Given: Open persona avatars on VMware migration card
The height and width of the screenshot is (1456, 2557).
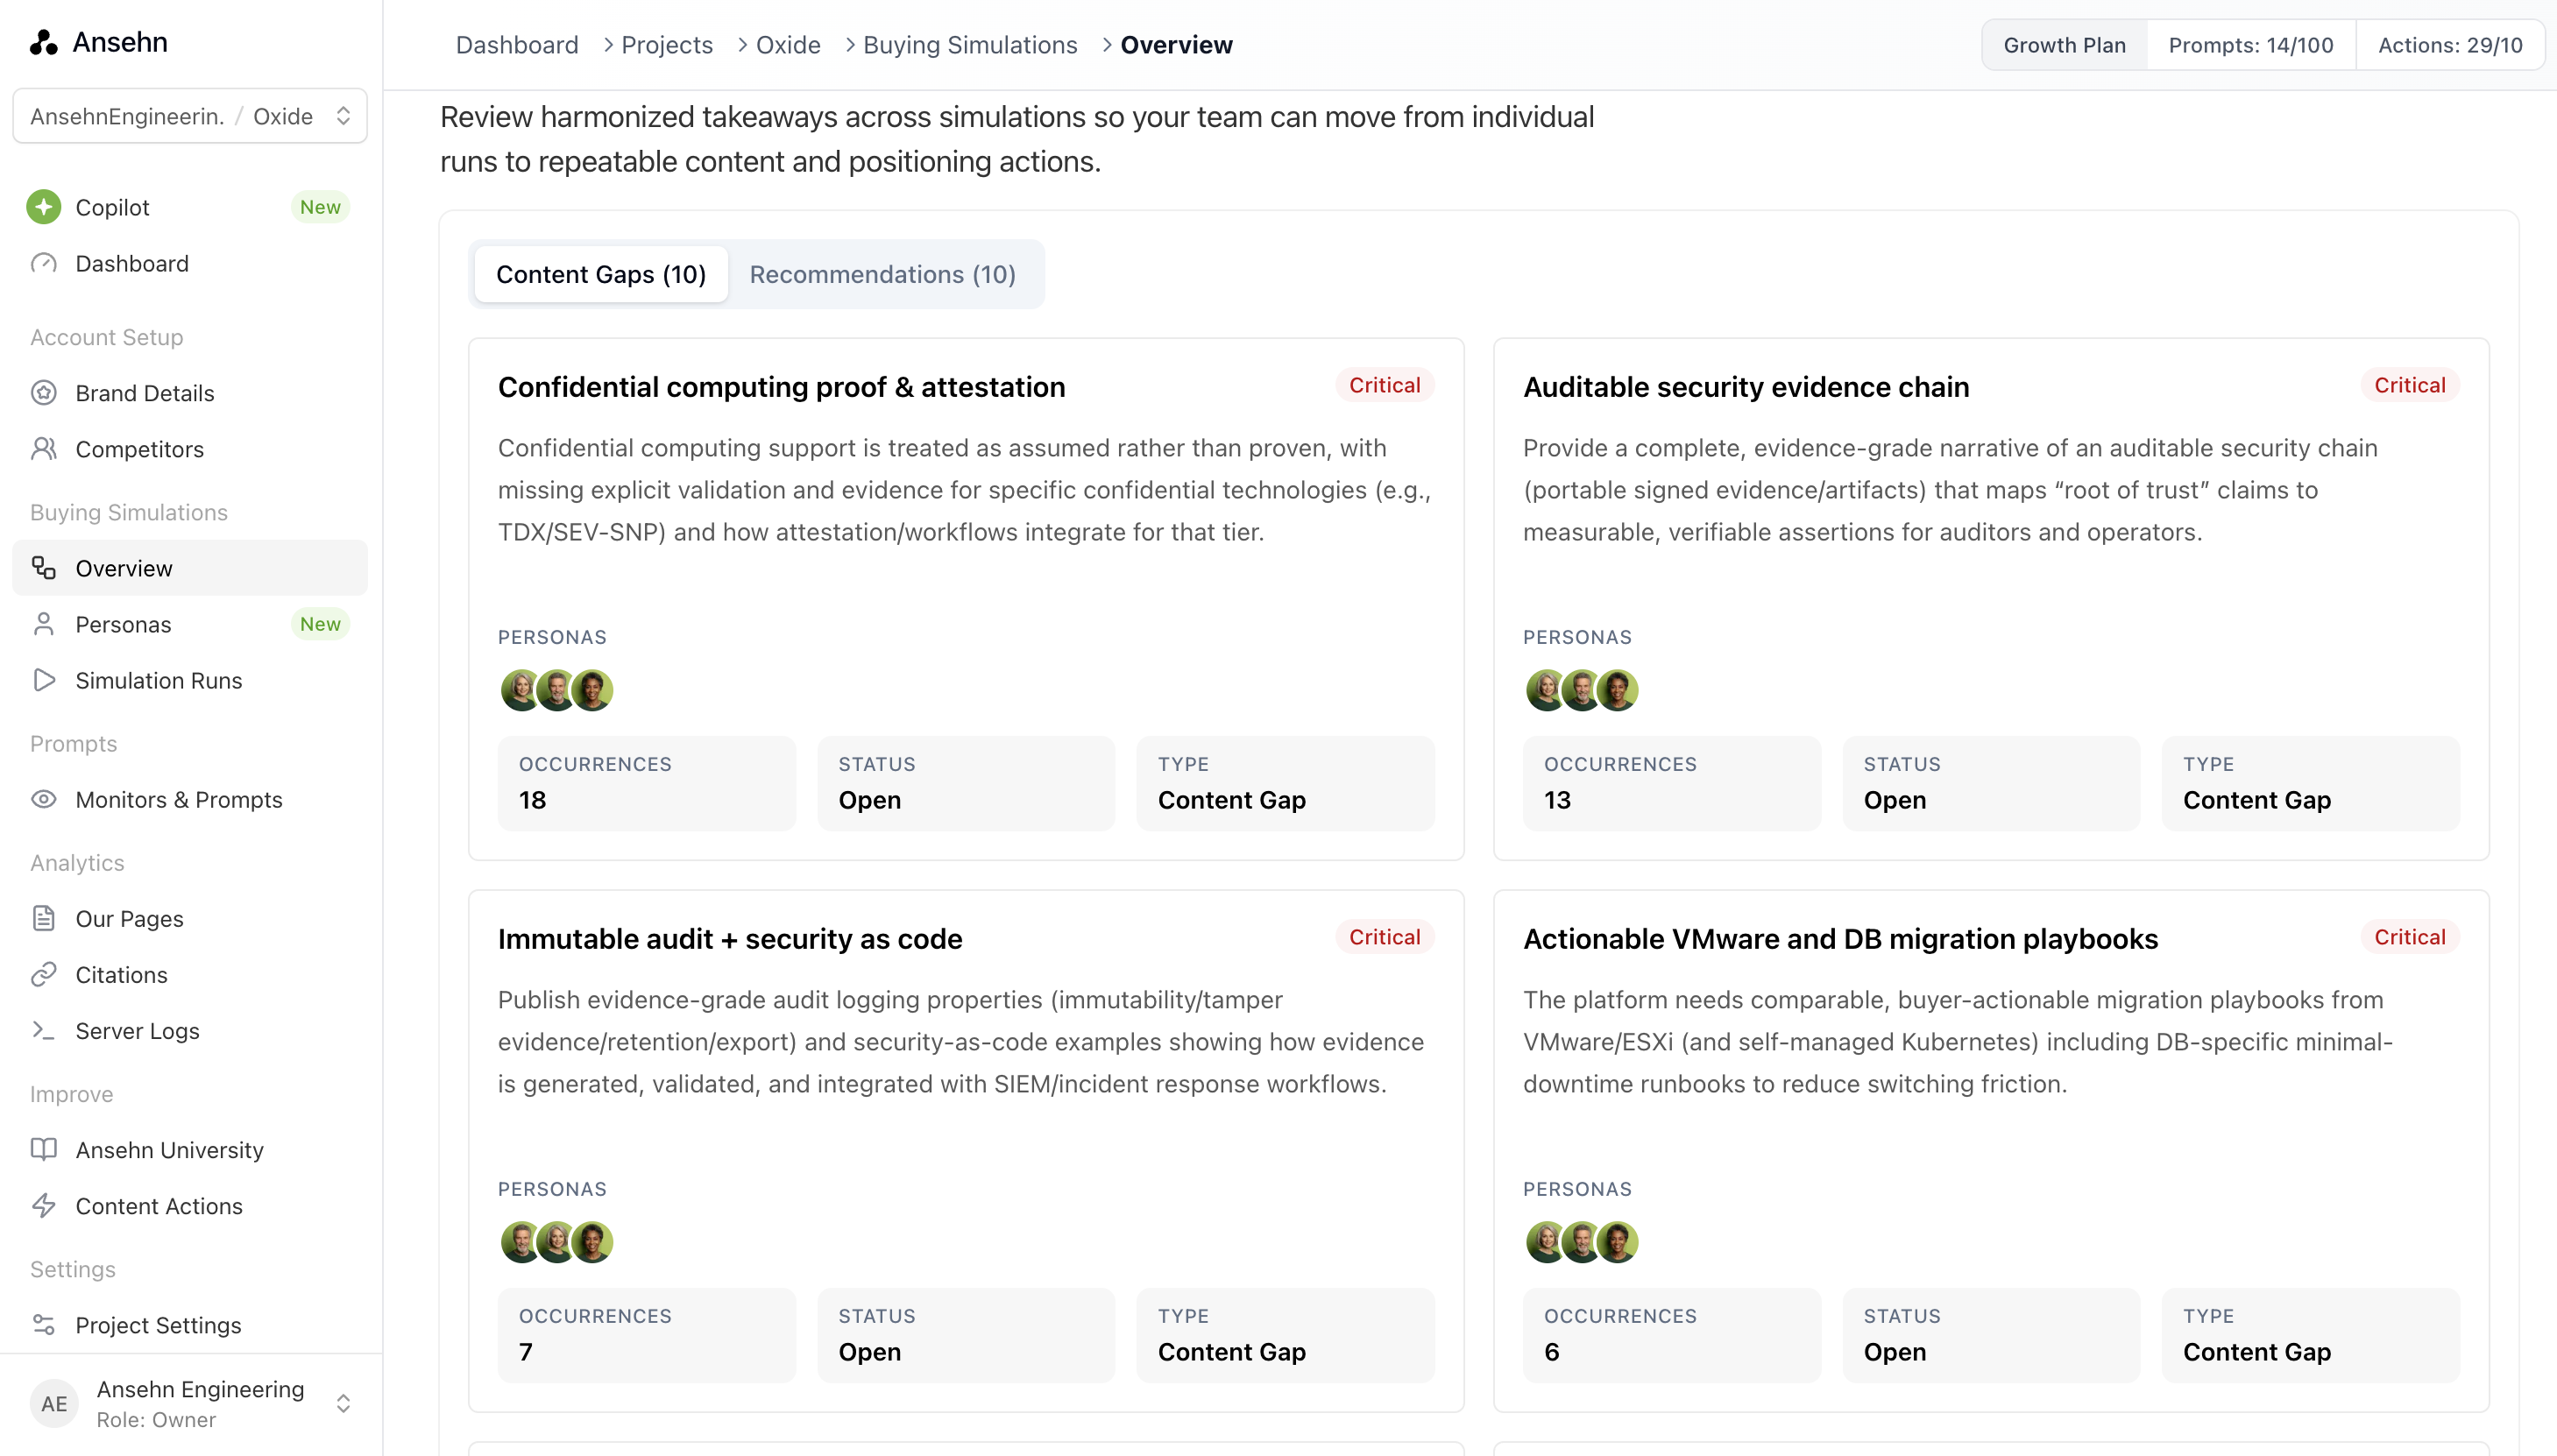Looking at the screenshot, I should pyautogui.click(x=1581, y=1242).
